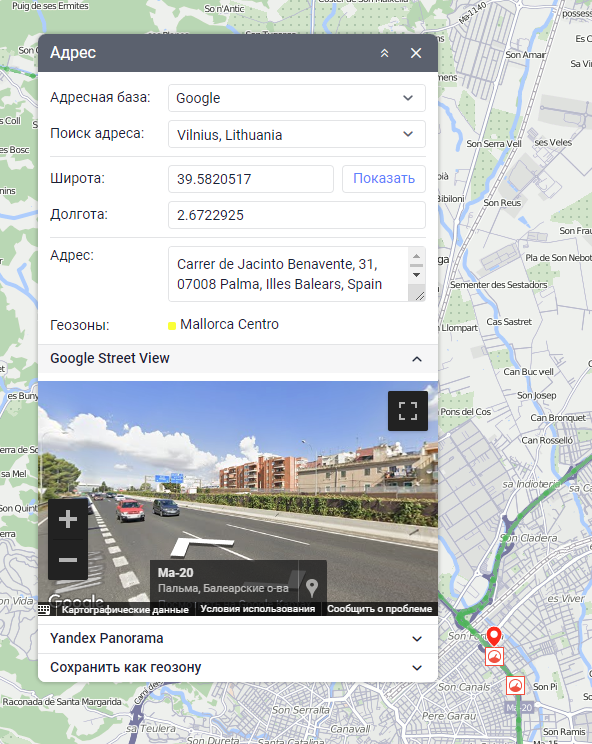Click the Показать button
The height and width of the screenshot is (744, 592).
pyautogui.click(x=384, y=179)
